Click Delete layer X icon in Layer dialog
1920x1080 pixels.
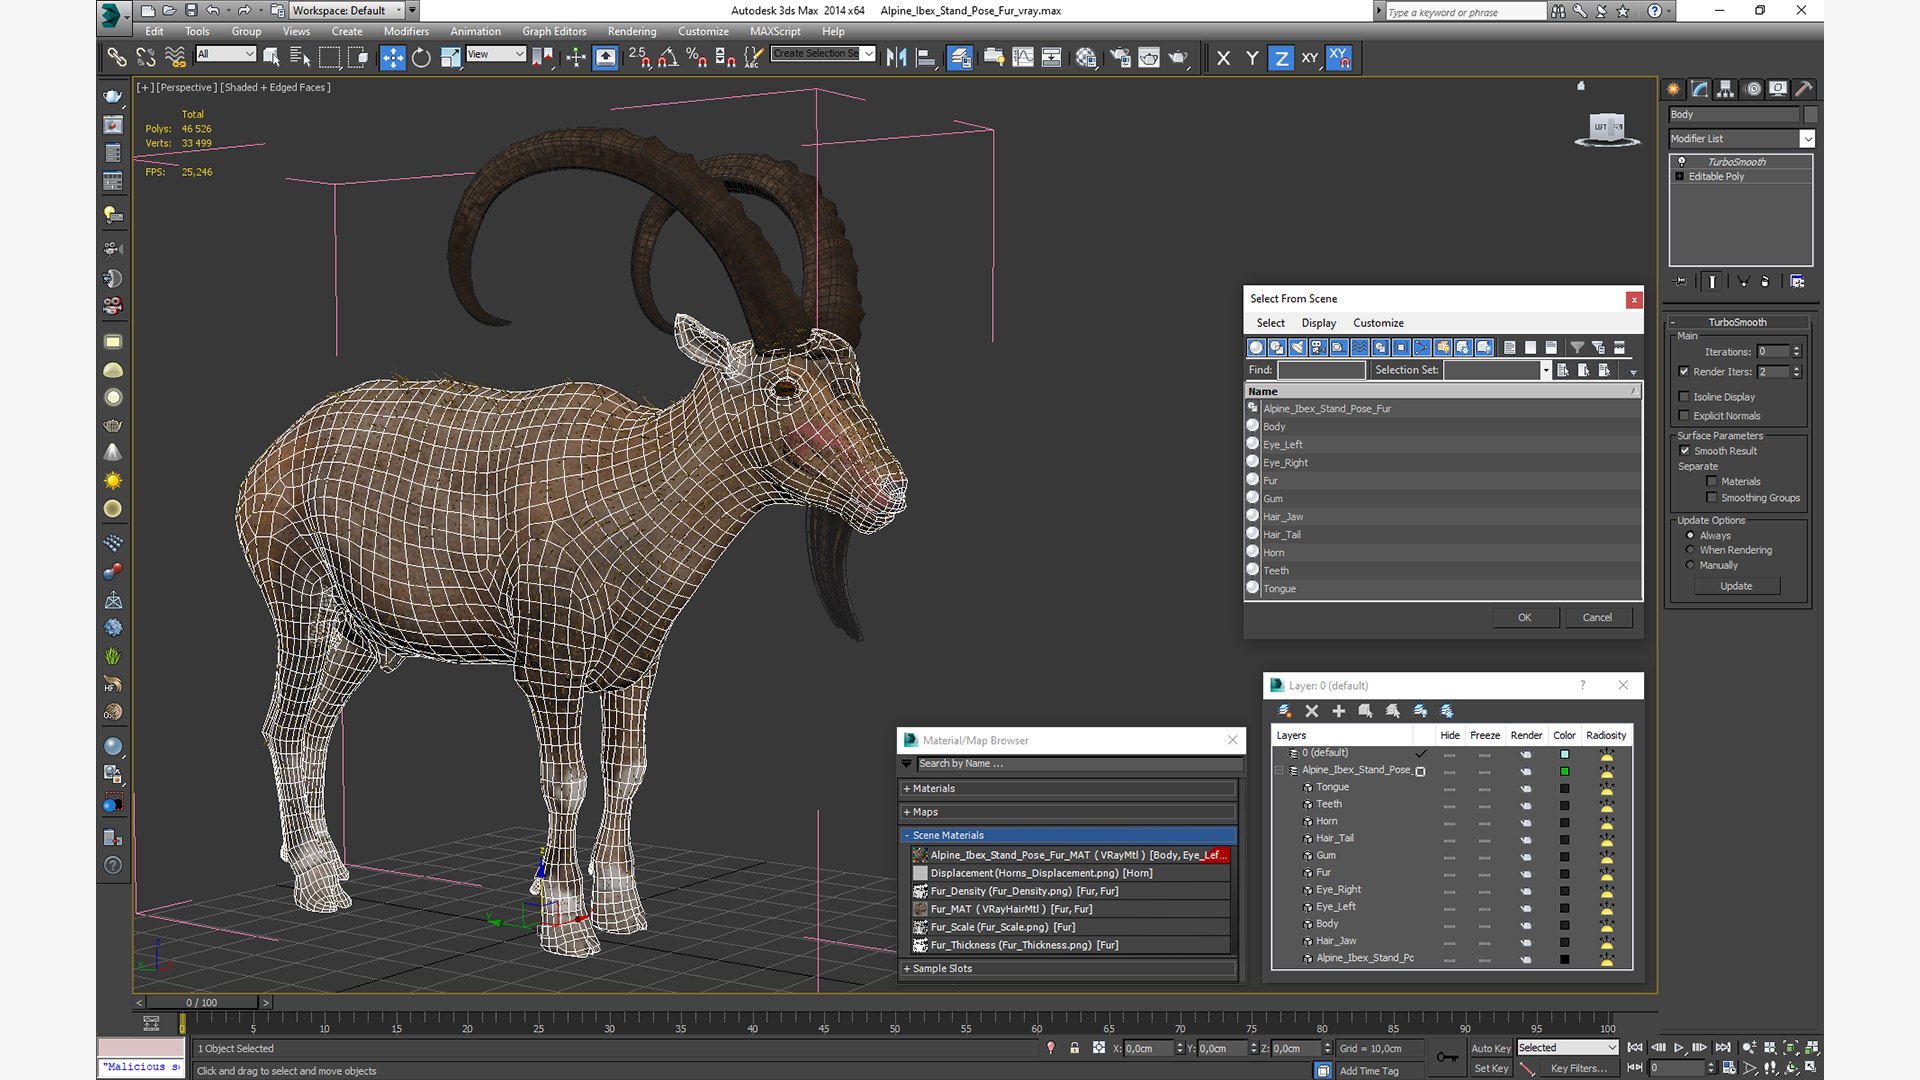(x=1312, y=711)
